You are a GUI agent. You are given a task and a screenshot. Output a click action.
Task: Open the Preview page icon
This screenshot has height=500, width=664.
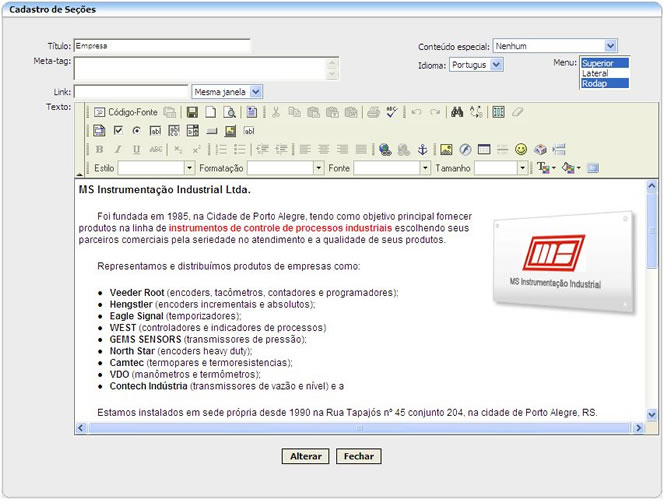click(230, 112)
